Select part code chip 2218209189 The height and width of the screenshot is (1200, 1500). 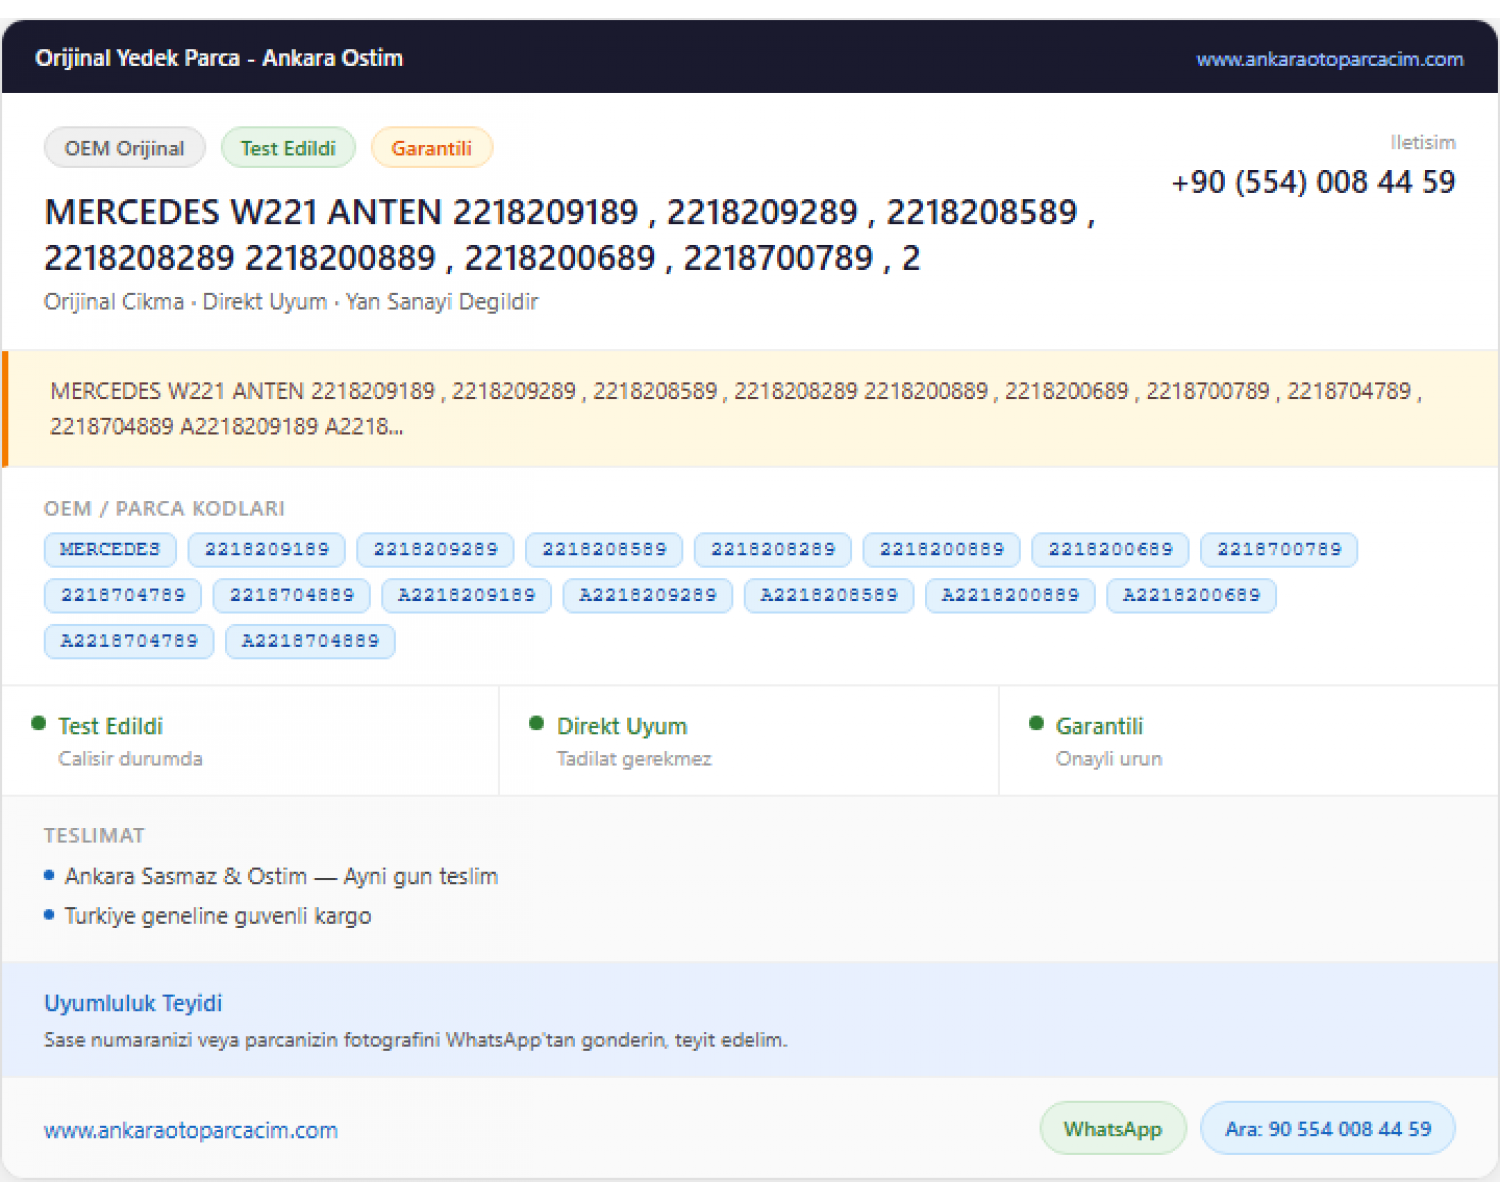pos(267,549)
